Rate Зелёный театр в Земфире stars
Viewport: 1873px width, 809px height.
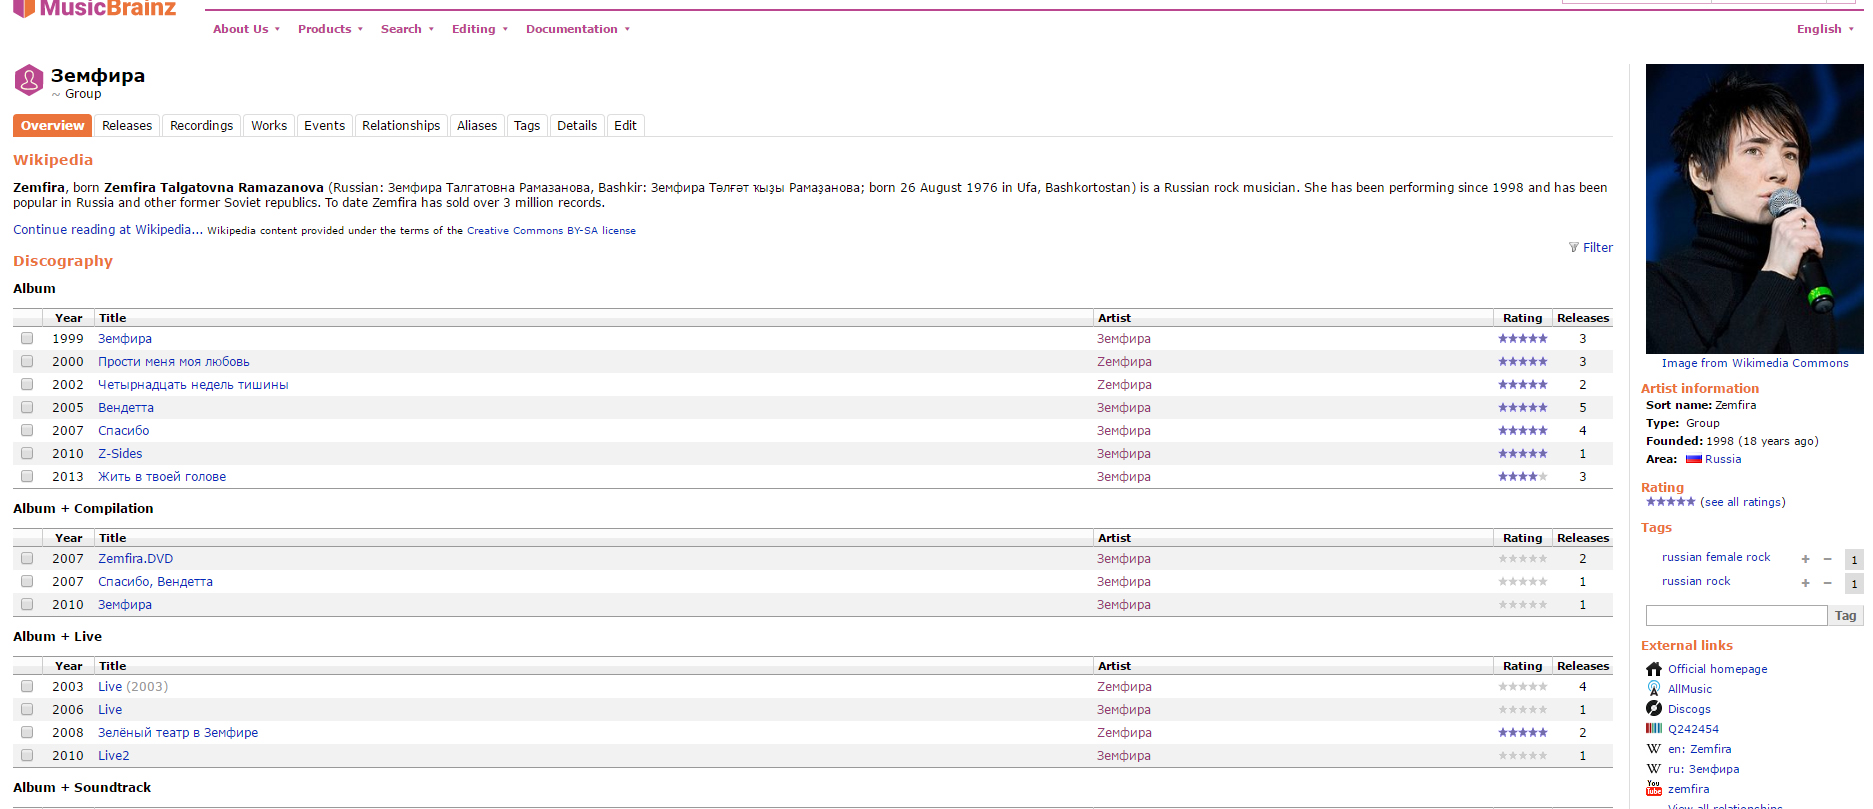1522,733
